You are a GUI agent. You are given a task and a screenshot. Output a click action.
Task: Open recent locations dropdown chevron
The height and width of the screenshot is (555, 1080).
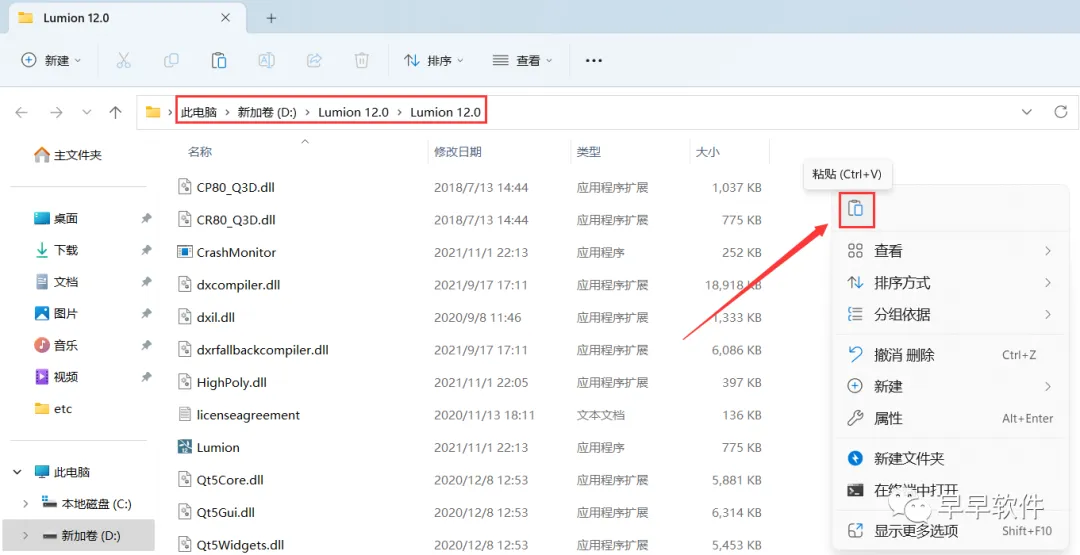(x=87, y=112)
